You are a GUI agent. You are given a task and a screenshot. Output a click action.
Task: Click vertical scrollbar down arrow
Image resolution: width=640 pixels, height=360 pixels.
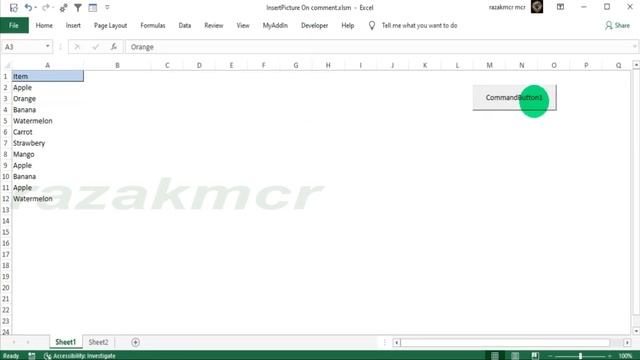(x=636, y=331)
